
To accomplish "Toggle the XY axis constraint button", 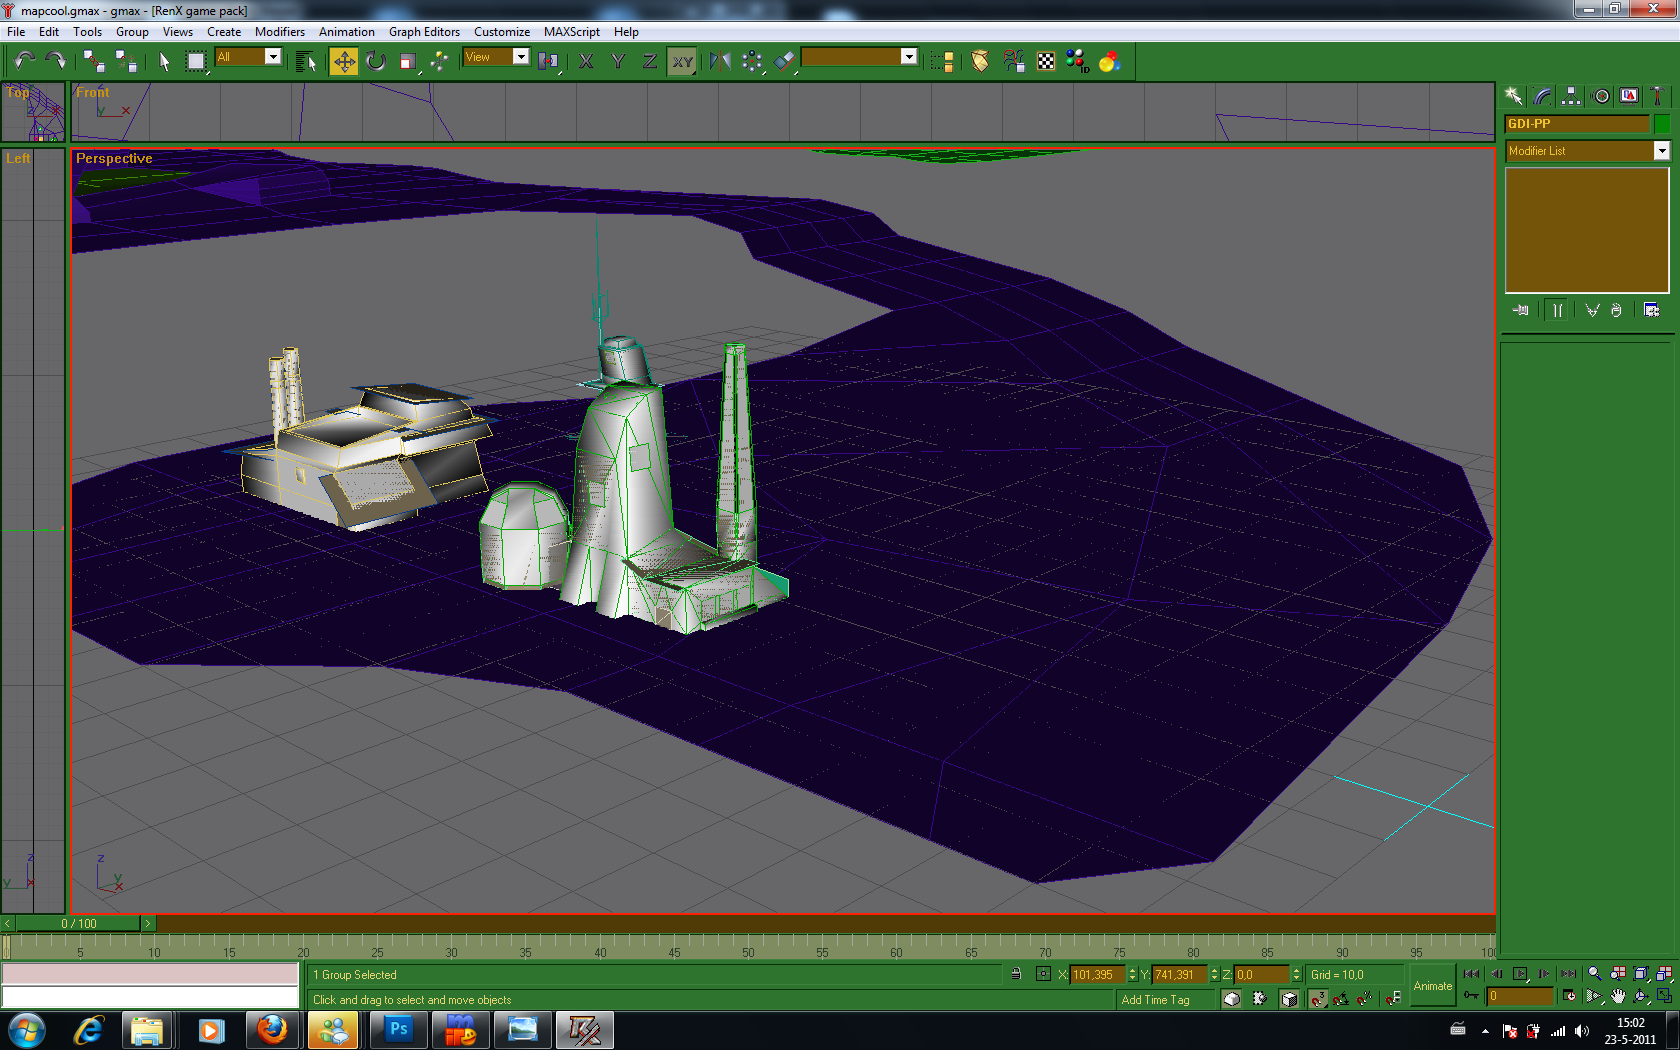I will pos(682,62).
